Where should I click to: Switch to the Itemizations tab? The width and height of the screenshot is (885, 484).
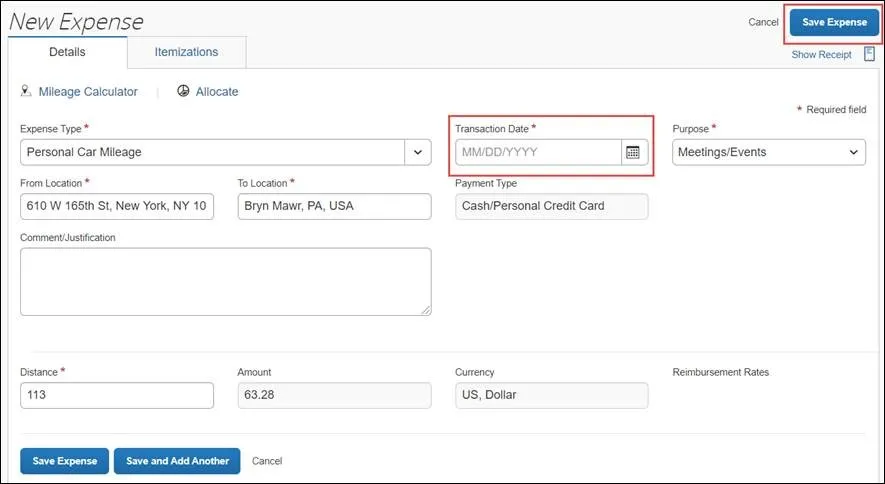[x=186, y=52]
